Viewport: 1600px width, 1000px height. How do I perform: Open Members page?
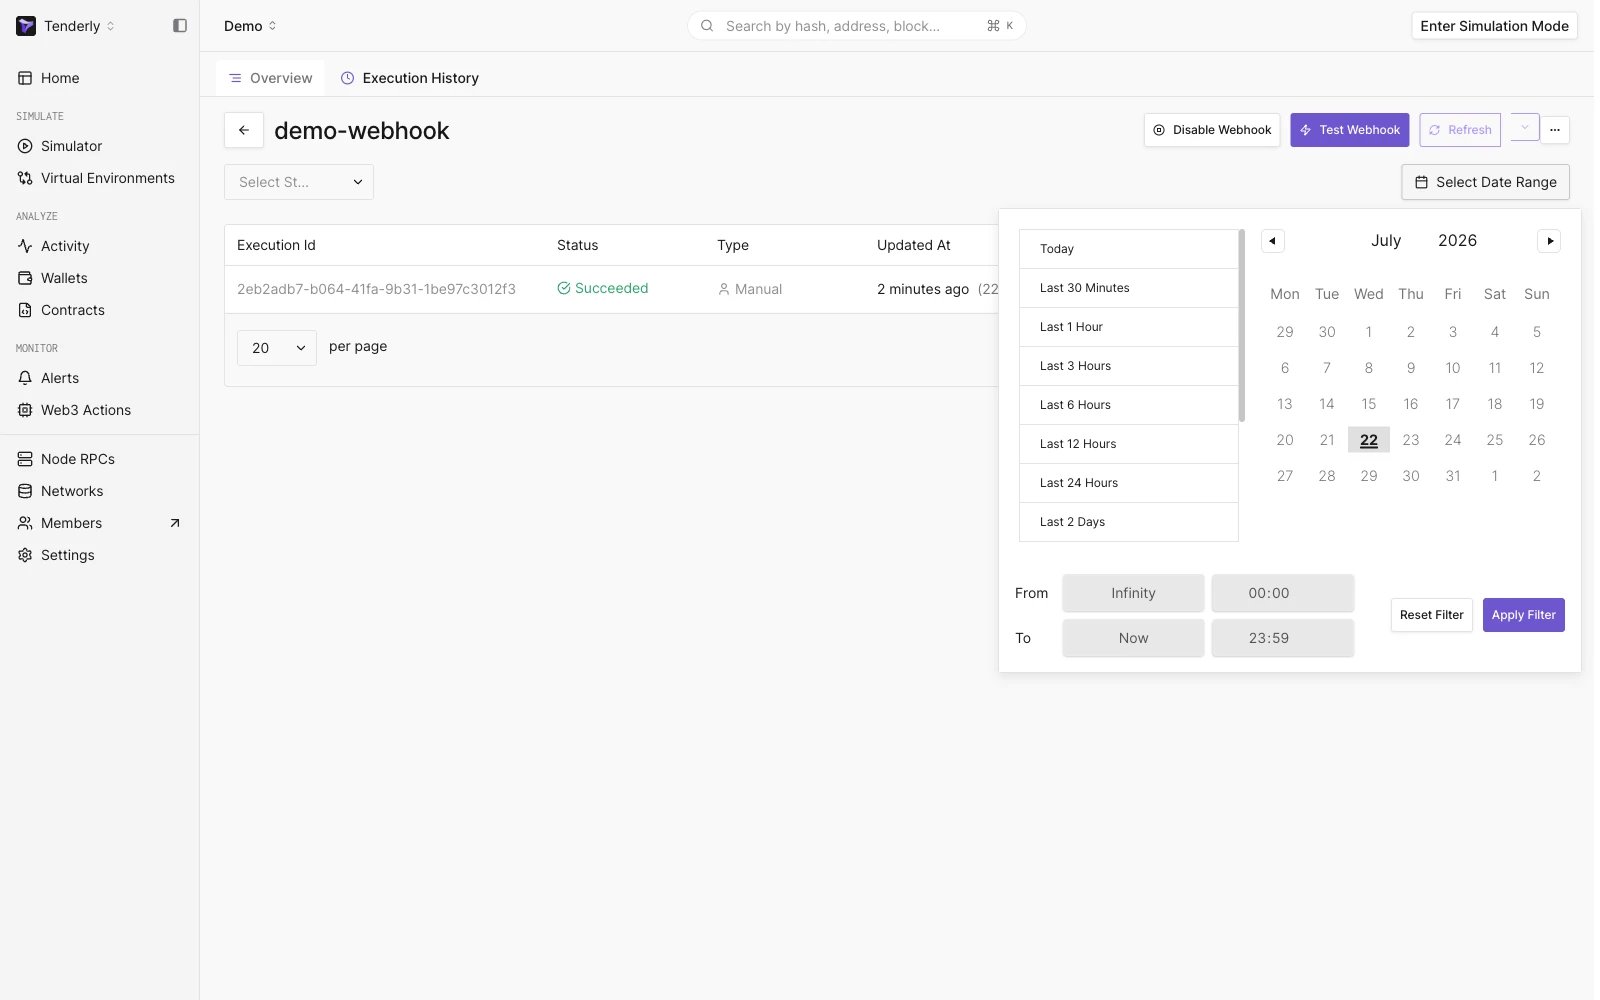(71, 523)
